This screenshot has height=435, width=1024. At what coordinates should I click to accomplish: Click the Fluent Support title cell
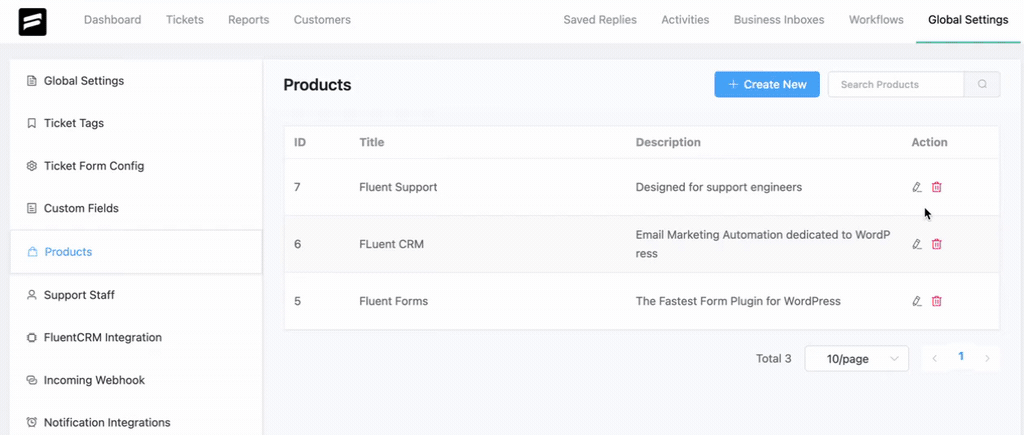click(398, 187)
